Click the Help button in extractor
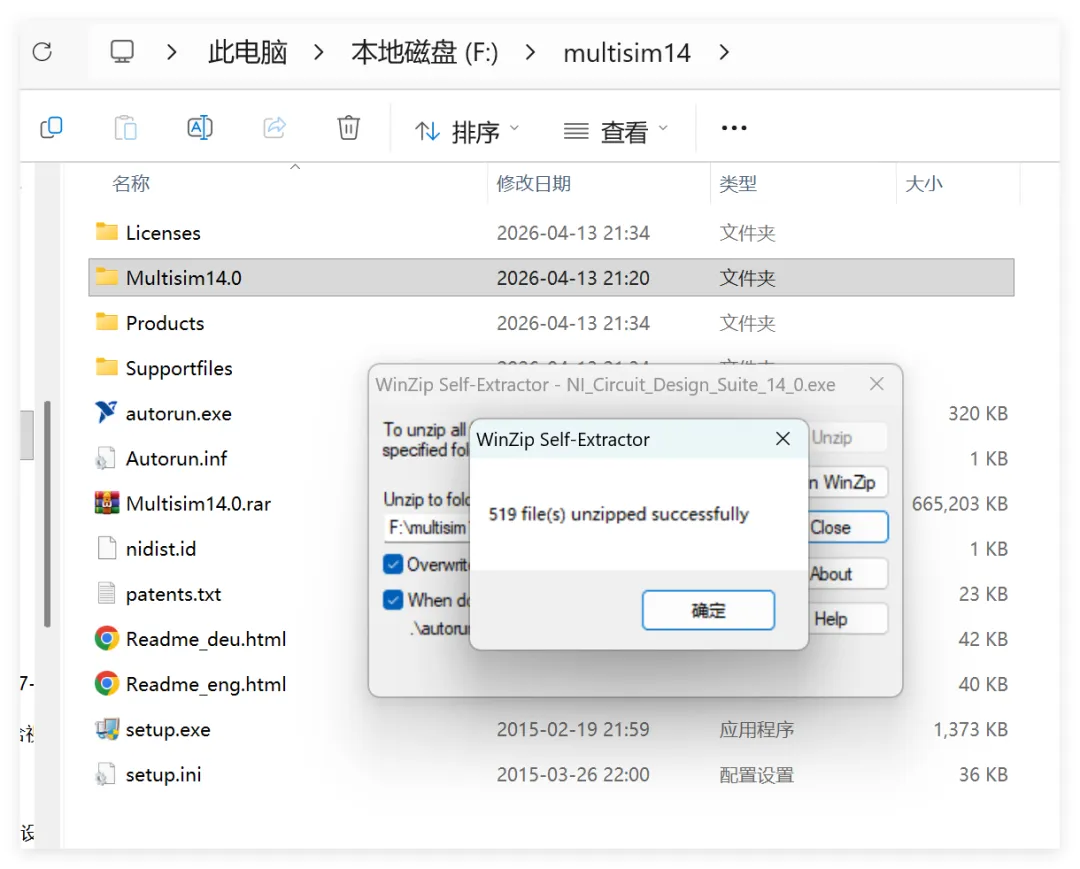The width and height of the screenshot is (1080, 869). point(848,619)
